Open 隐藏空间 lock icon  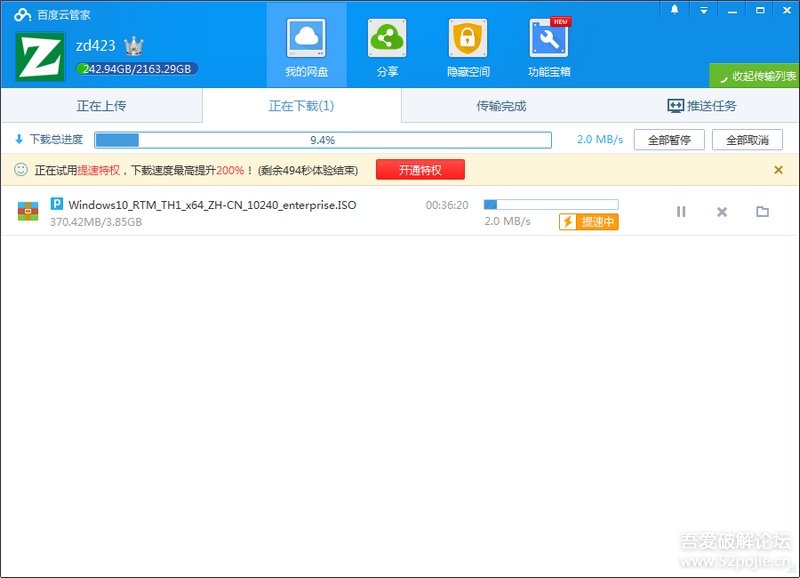point(467,40)
